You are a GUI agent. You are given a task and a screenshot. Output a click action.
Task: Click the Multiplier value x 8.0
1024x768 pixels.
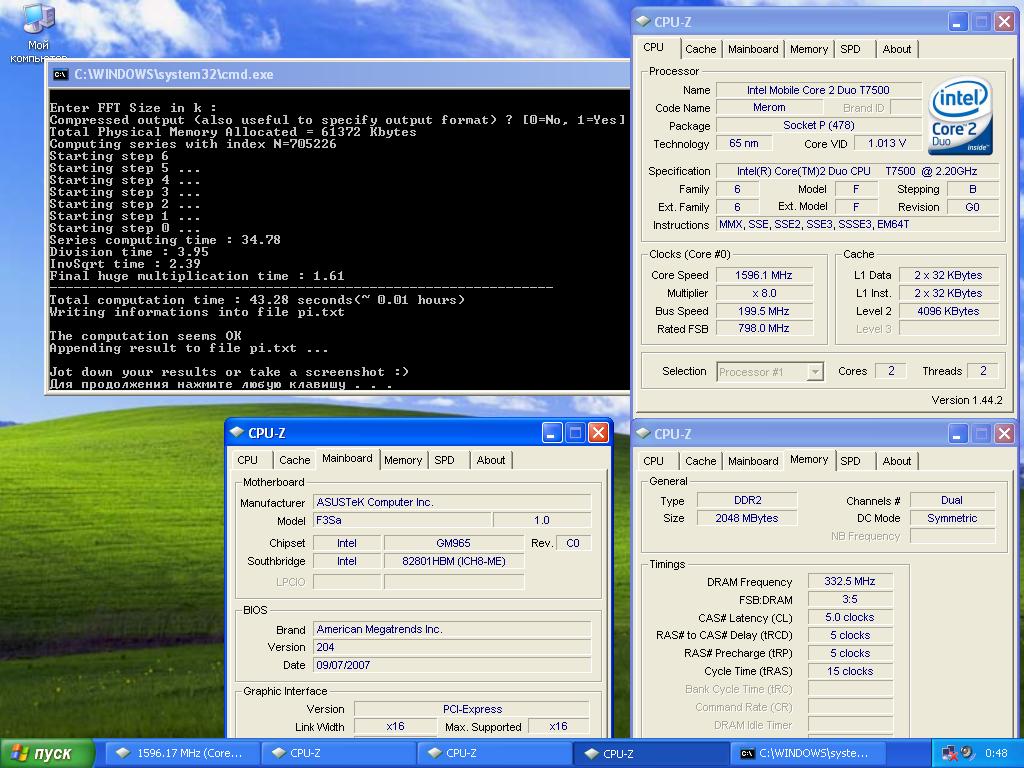click(x=764, y=293)
